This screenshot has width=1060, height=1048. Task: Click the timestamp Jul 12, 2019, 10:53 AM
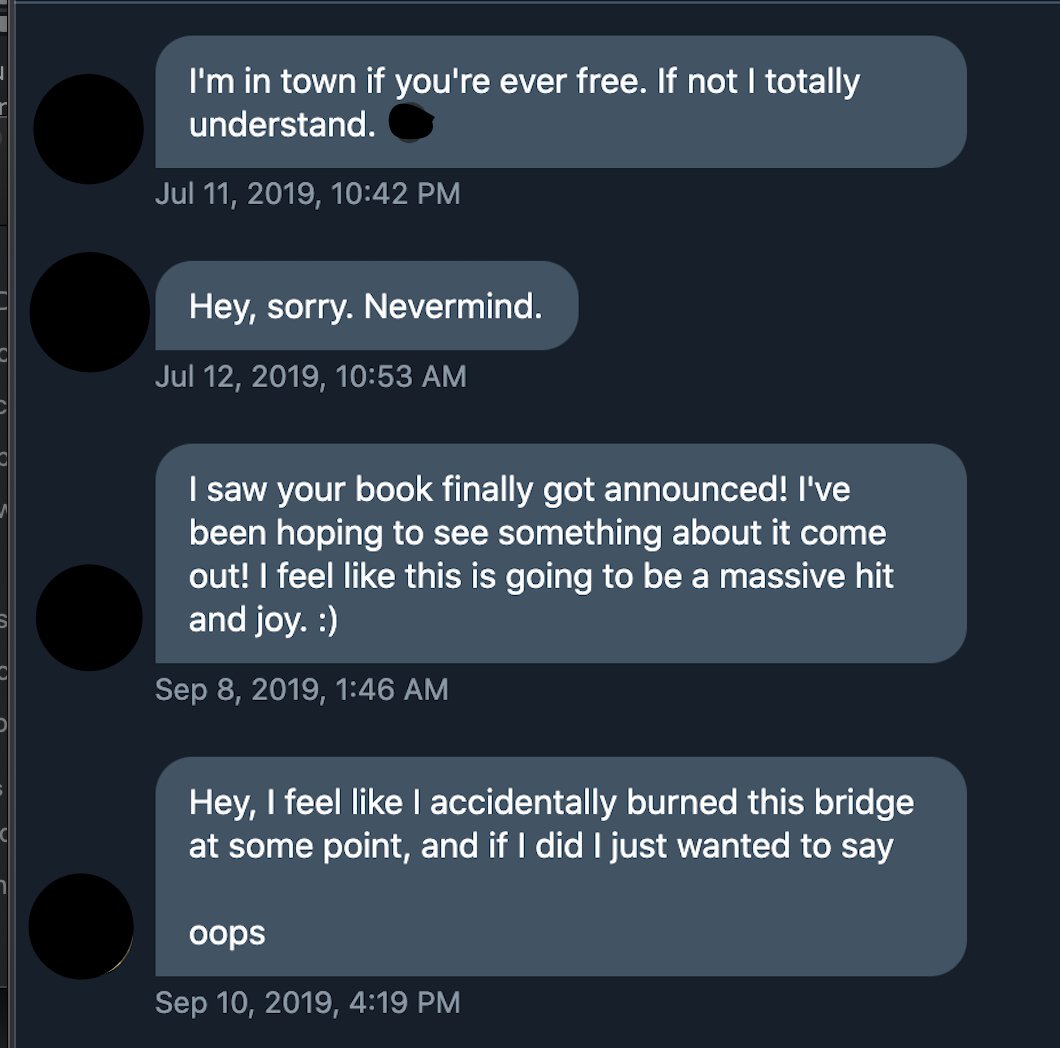(311, 377)
